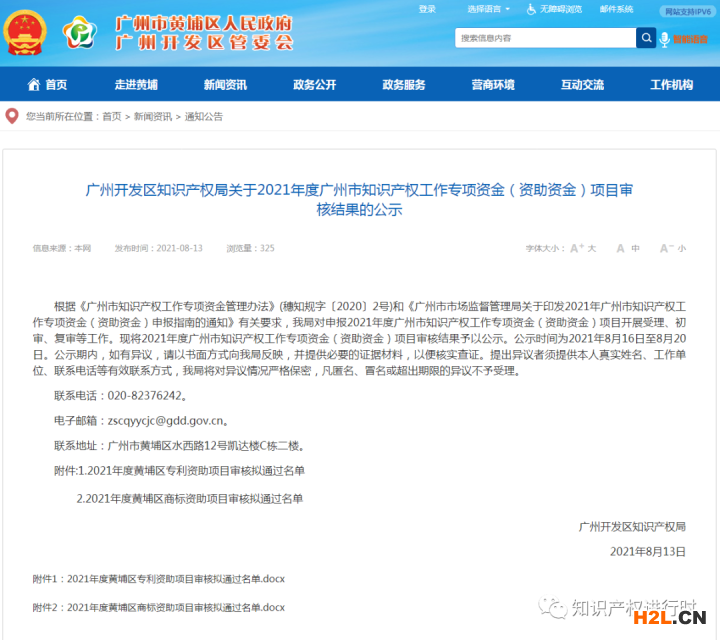Click the 网站支持IPV6 badge
720x640 pixels.
(x=688, y=11)
